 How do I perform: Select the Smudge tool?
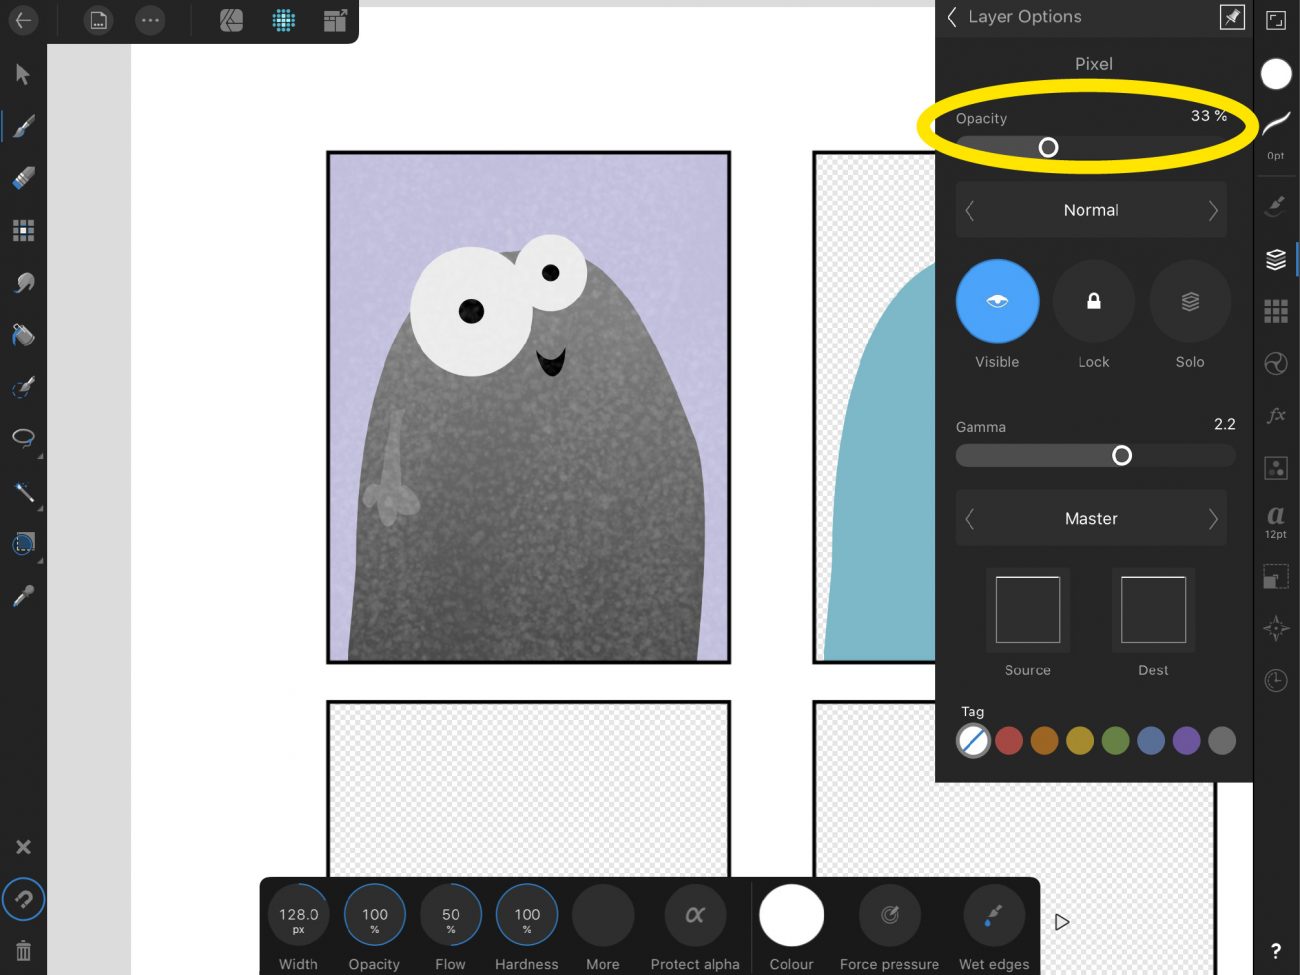click(x=23, y=283)
